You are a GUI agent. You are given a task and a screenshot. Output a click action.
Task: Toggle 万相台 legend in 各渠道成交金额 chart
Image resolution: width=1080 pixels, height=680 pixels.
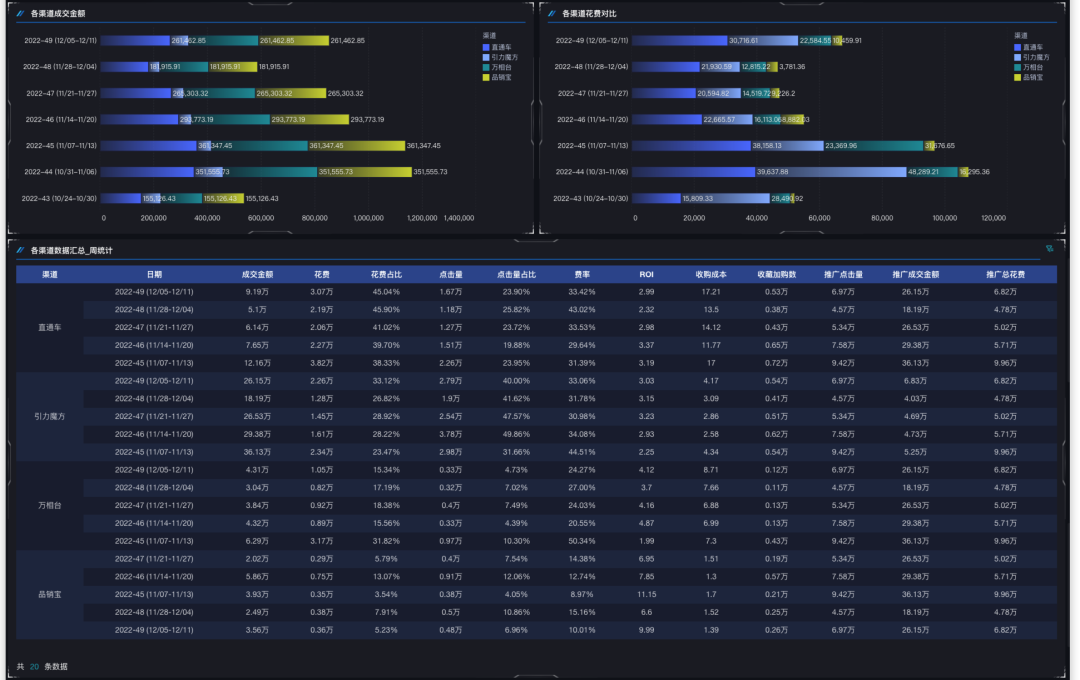point(497,68)
